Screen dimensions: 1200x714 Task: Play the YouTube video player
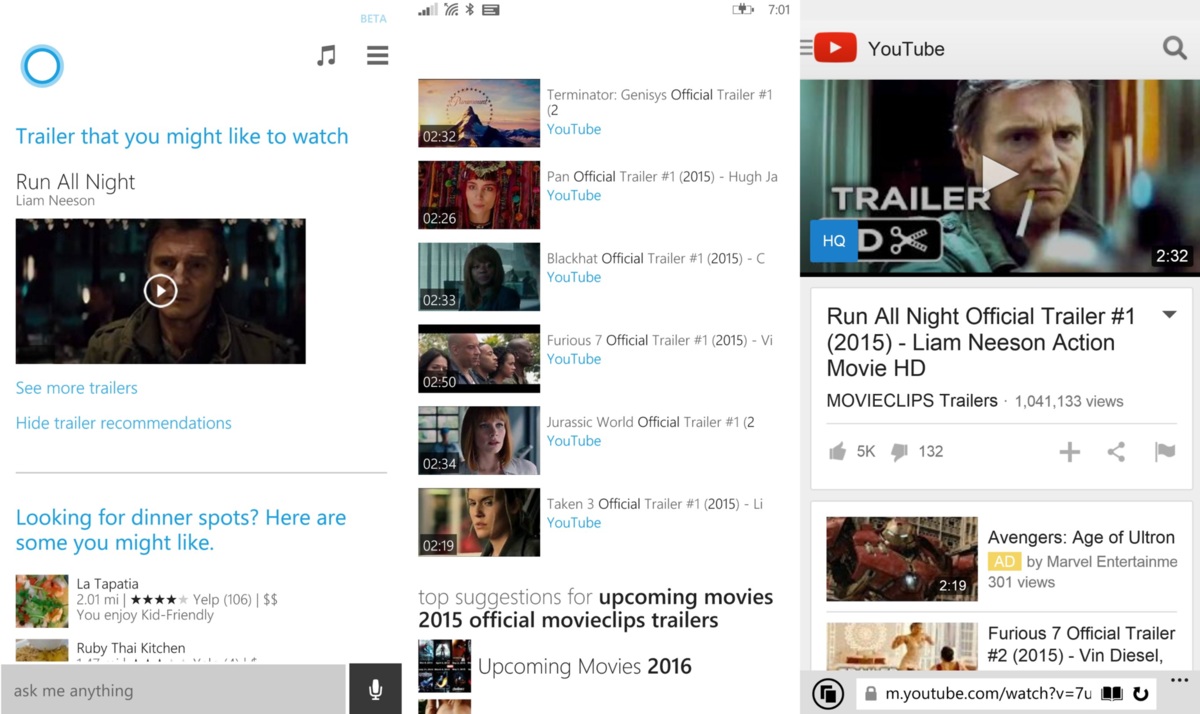coord(1000,174)
